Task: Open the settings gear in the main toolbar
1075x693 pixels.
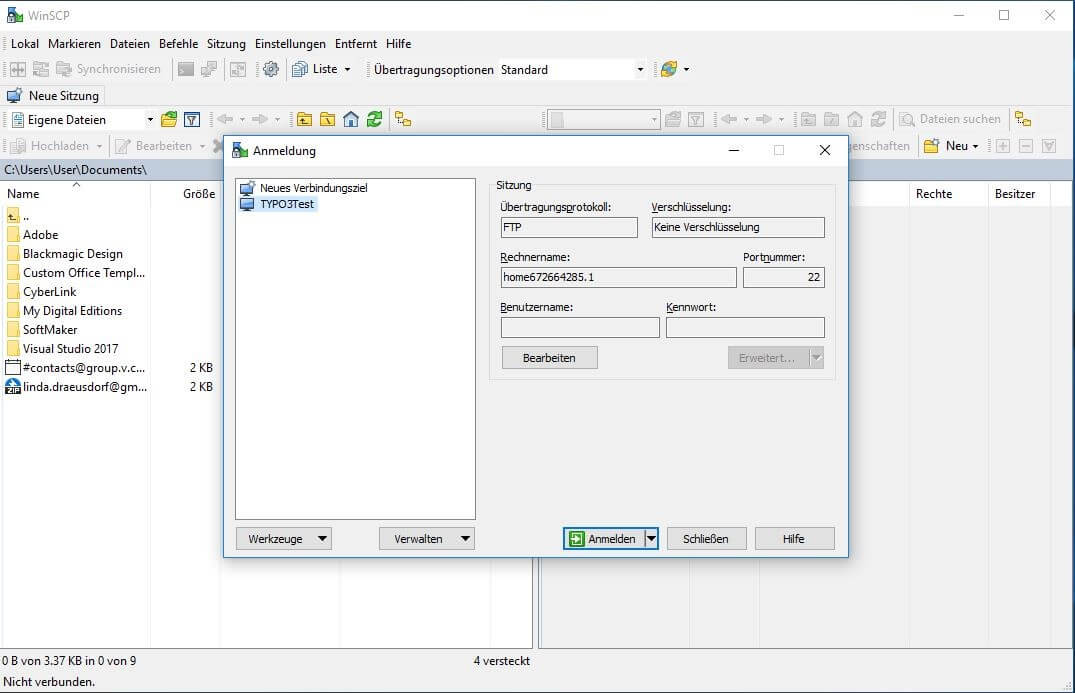Action: [x=271, y=69]
